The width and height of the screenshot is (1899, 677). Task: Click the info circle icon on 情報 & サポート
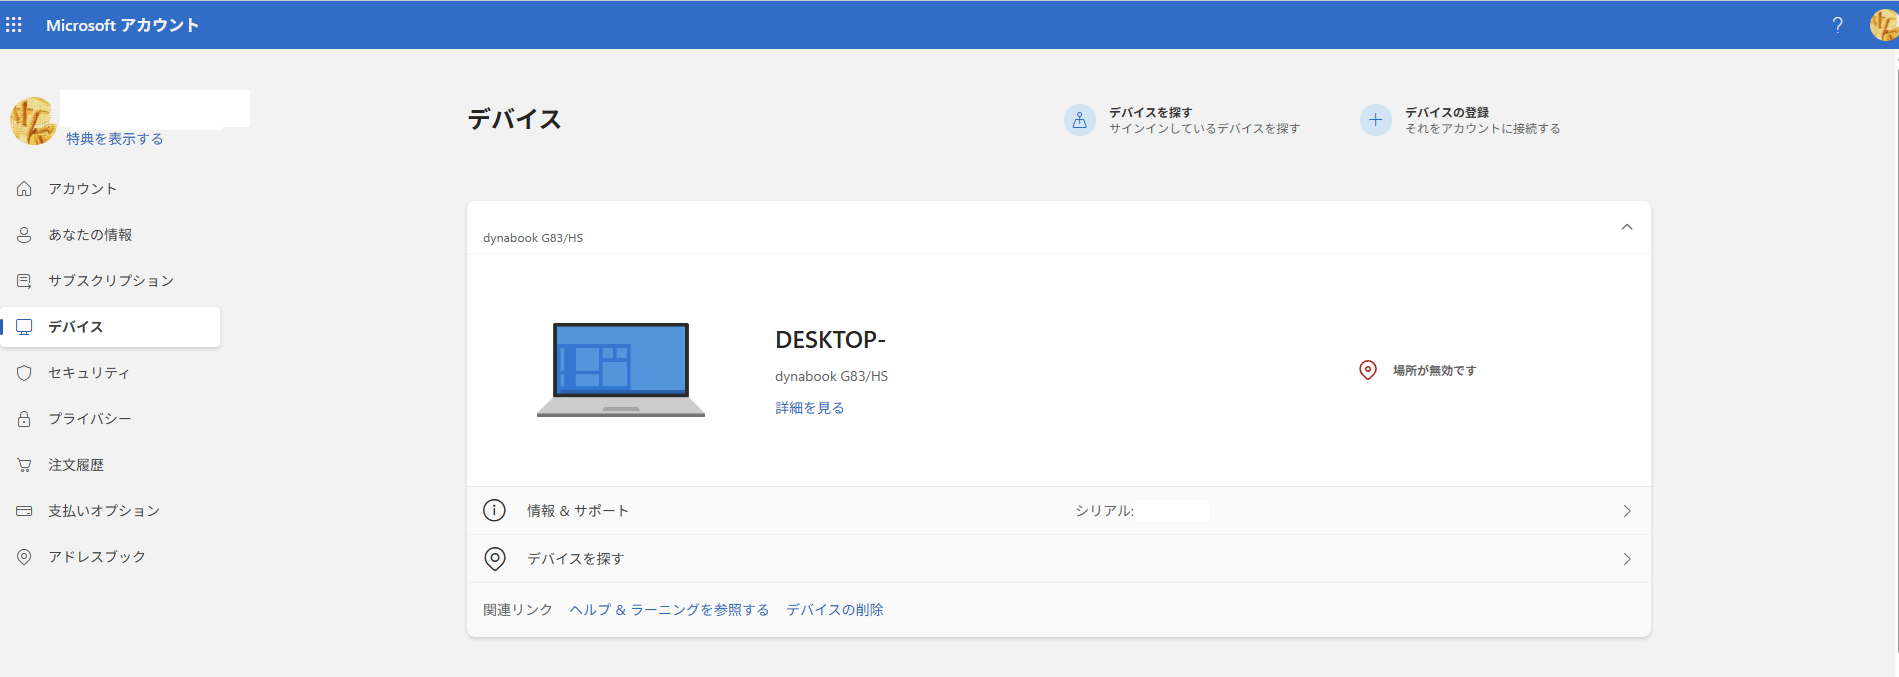click(494, 511)
